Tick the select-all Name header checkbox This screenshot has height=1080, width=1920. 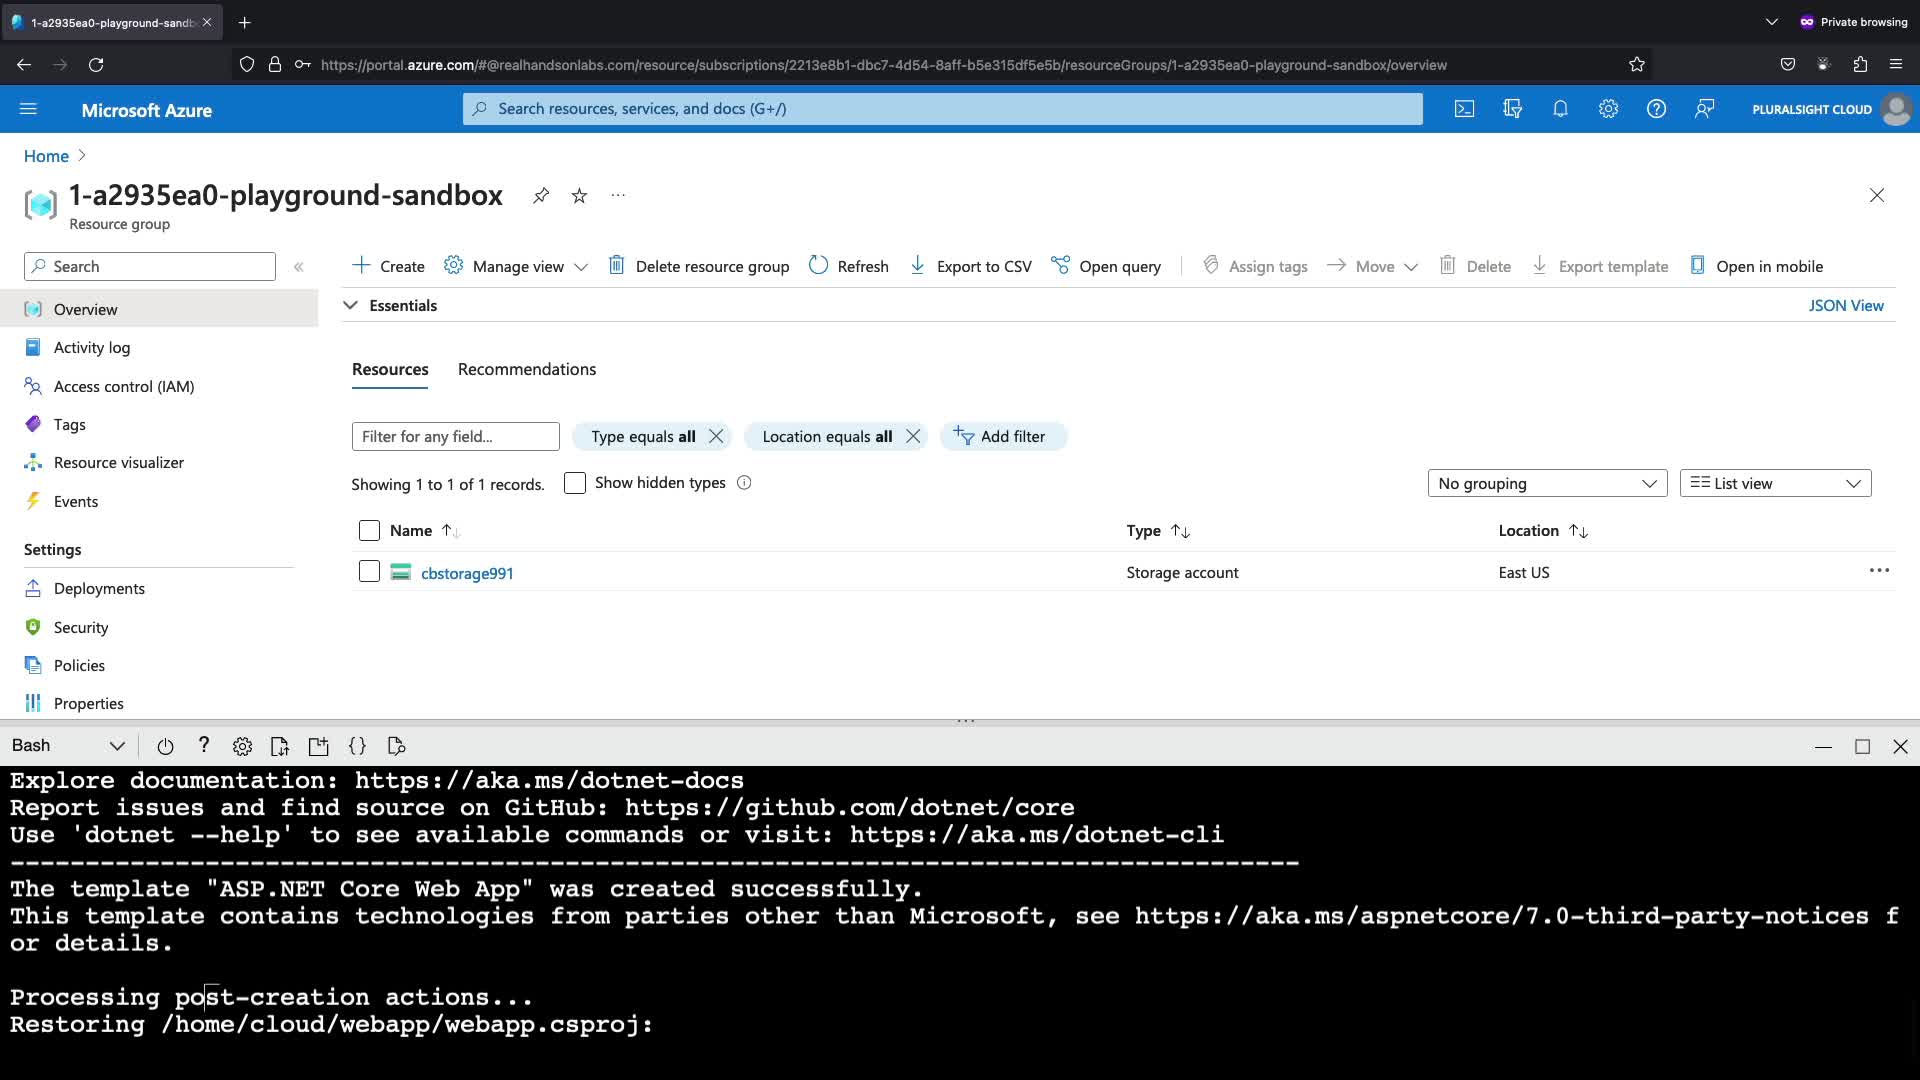(369, 531)
